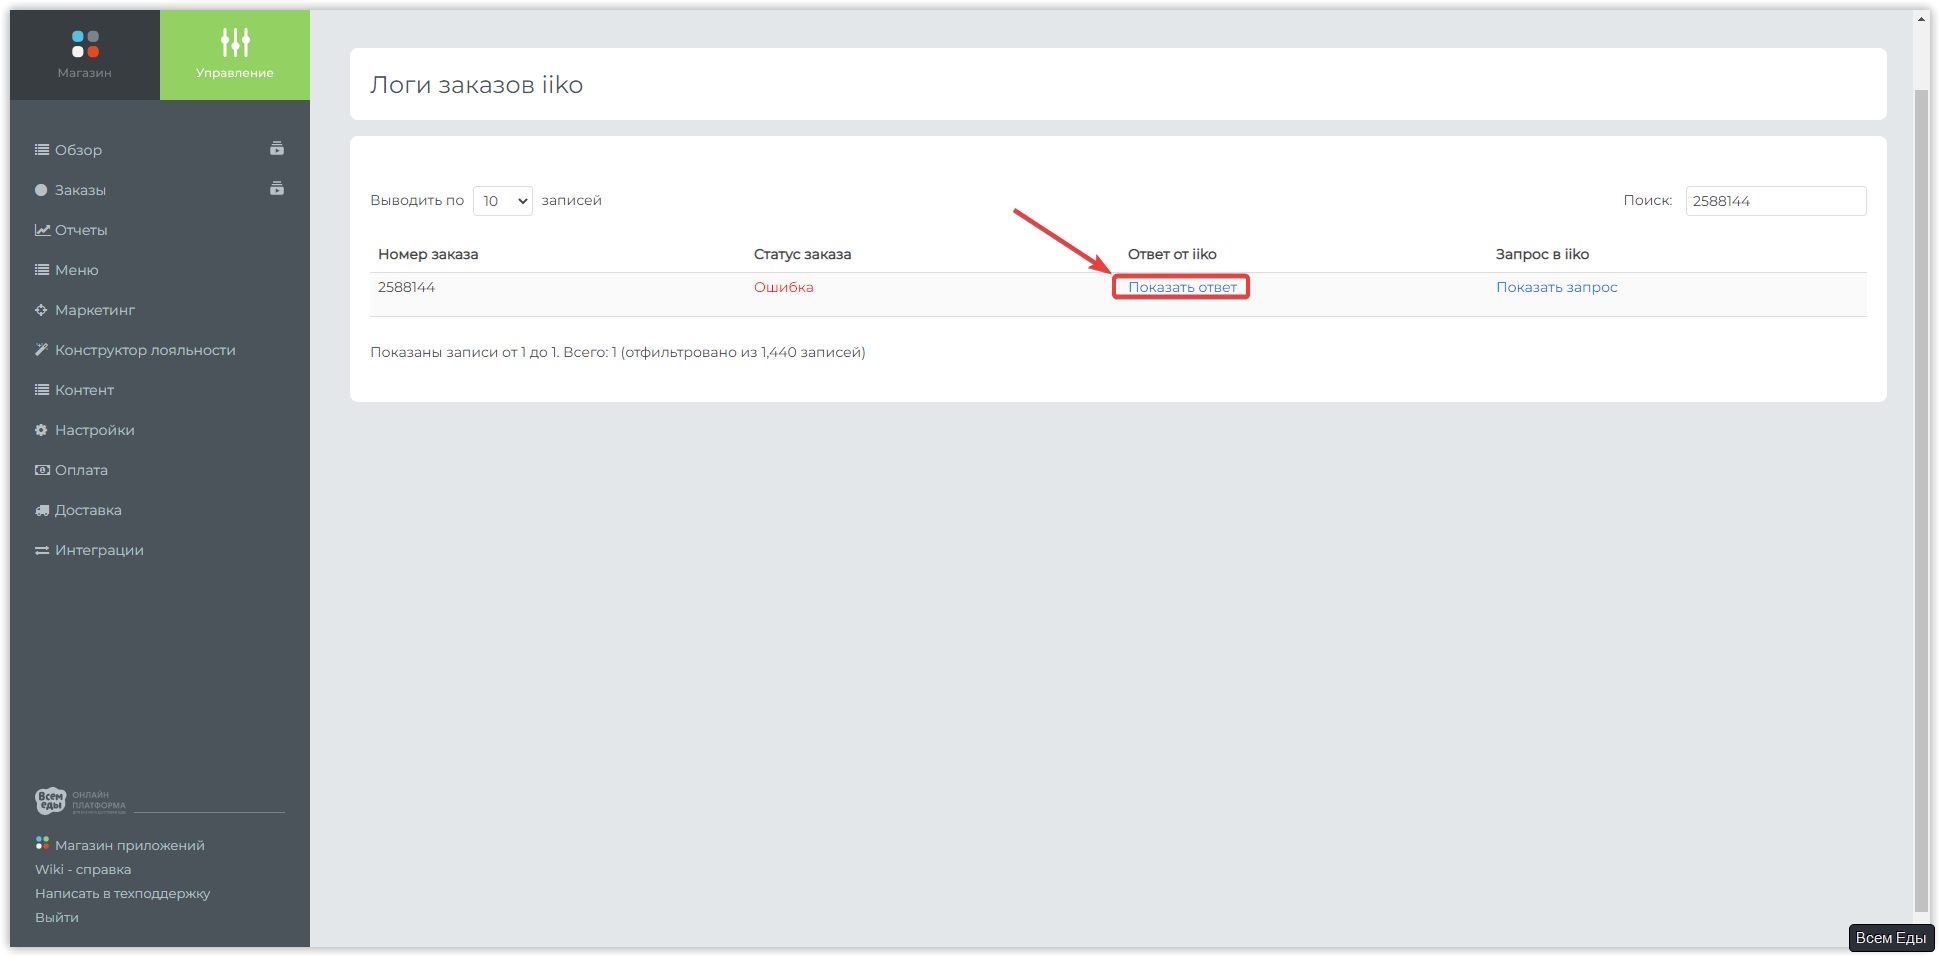Open Wiki - справка link
Image resolution: width=1940 pixels, height=957 pixels.
click(x=83, y=870)
